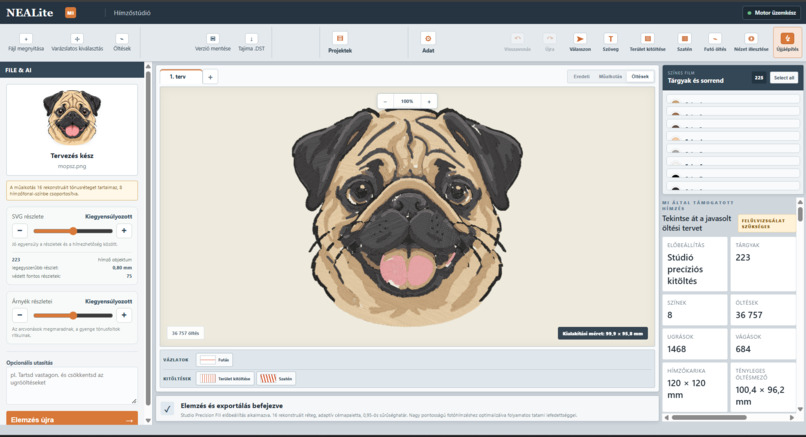Click the right panel horizontal scrollbar
Viewport: 806px width, 437px height.
pyautogui.click(x=709, y=417)
